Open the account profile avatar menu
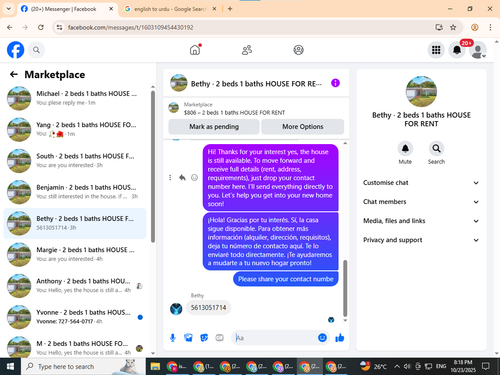Viewport: 500px width, 375px height. [478, 50]
